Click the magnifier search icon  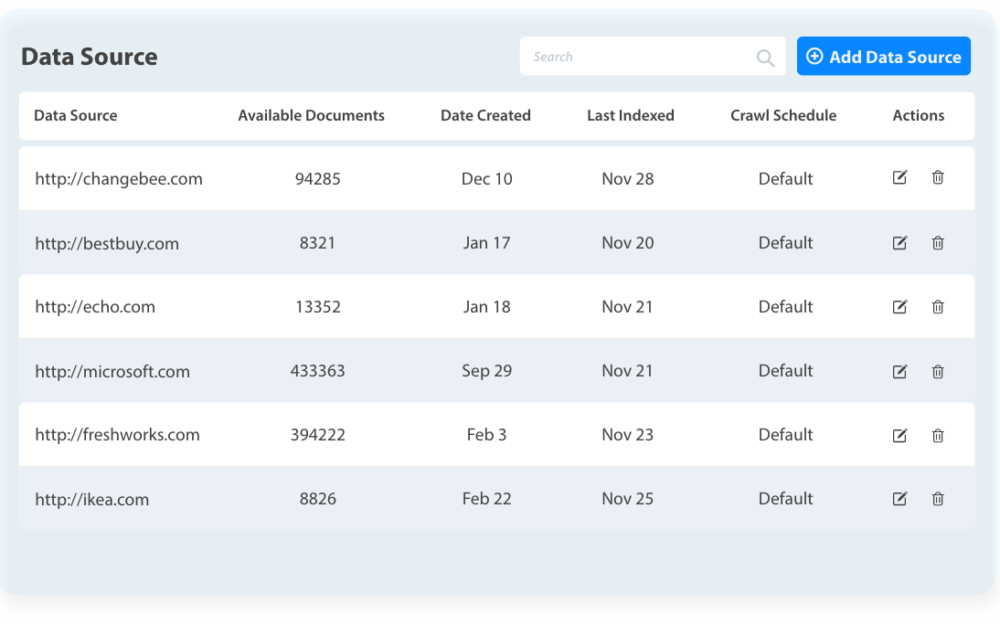(765, 58)
